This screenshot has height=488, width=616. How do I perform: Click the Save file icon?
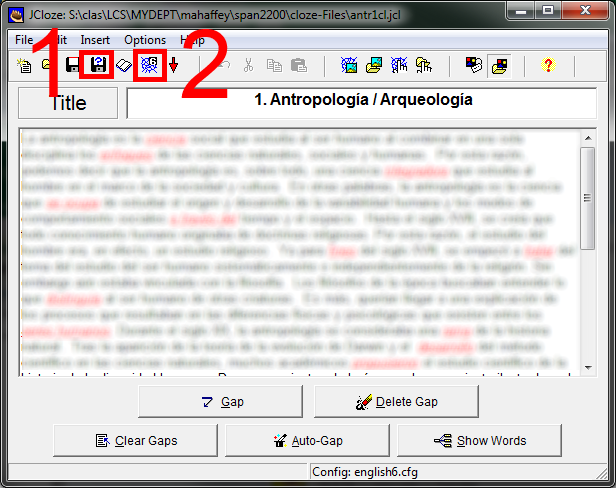(73, 66)
